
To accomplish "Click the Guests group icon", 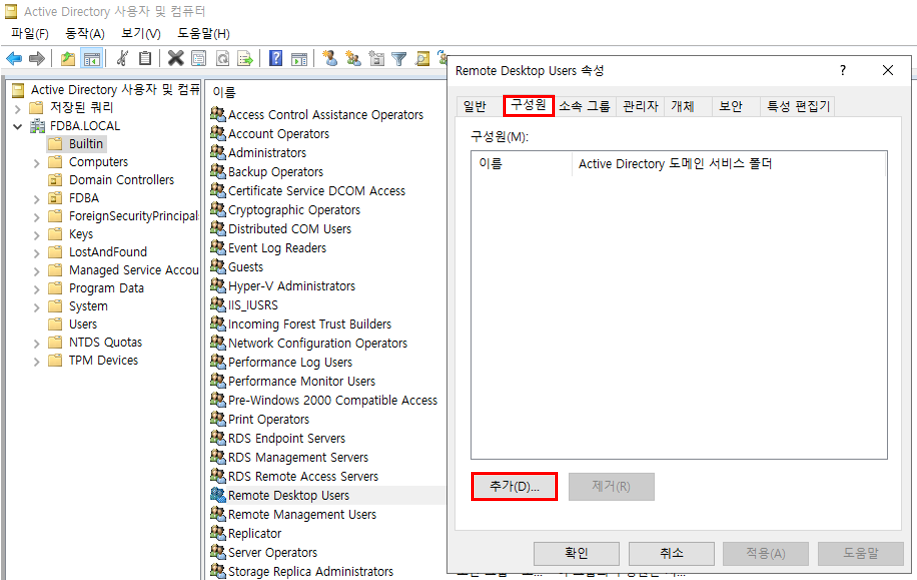I will click(218, 267).
